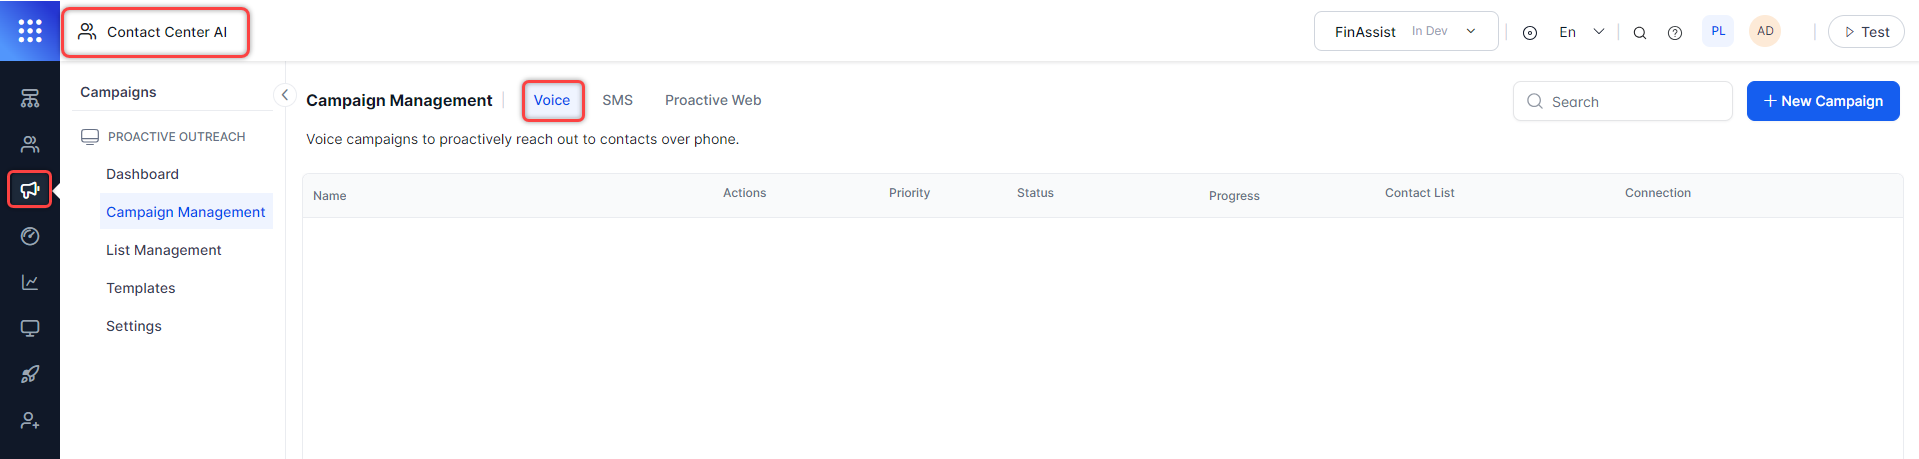Viewport: 1919px width, 459px height.
Task: Open the rocket deploy sidebar icon
Action: click(30, 374)
